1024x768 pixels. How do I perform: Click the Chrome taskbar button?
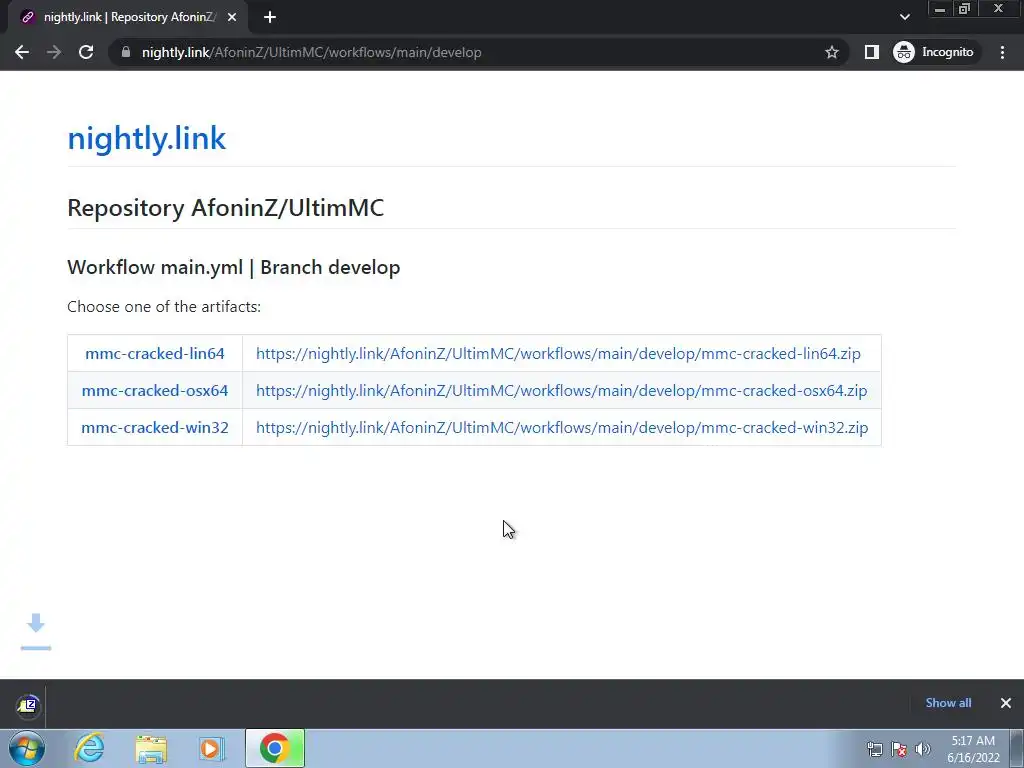point(275,748)
